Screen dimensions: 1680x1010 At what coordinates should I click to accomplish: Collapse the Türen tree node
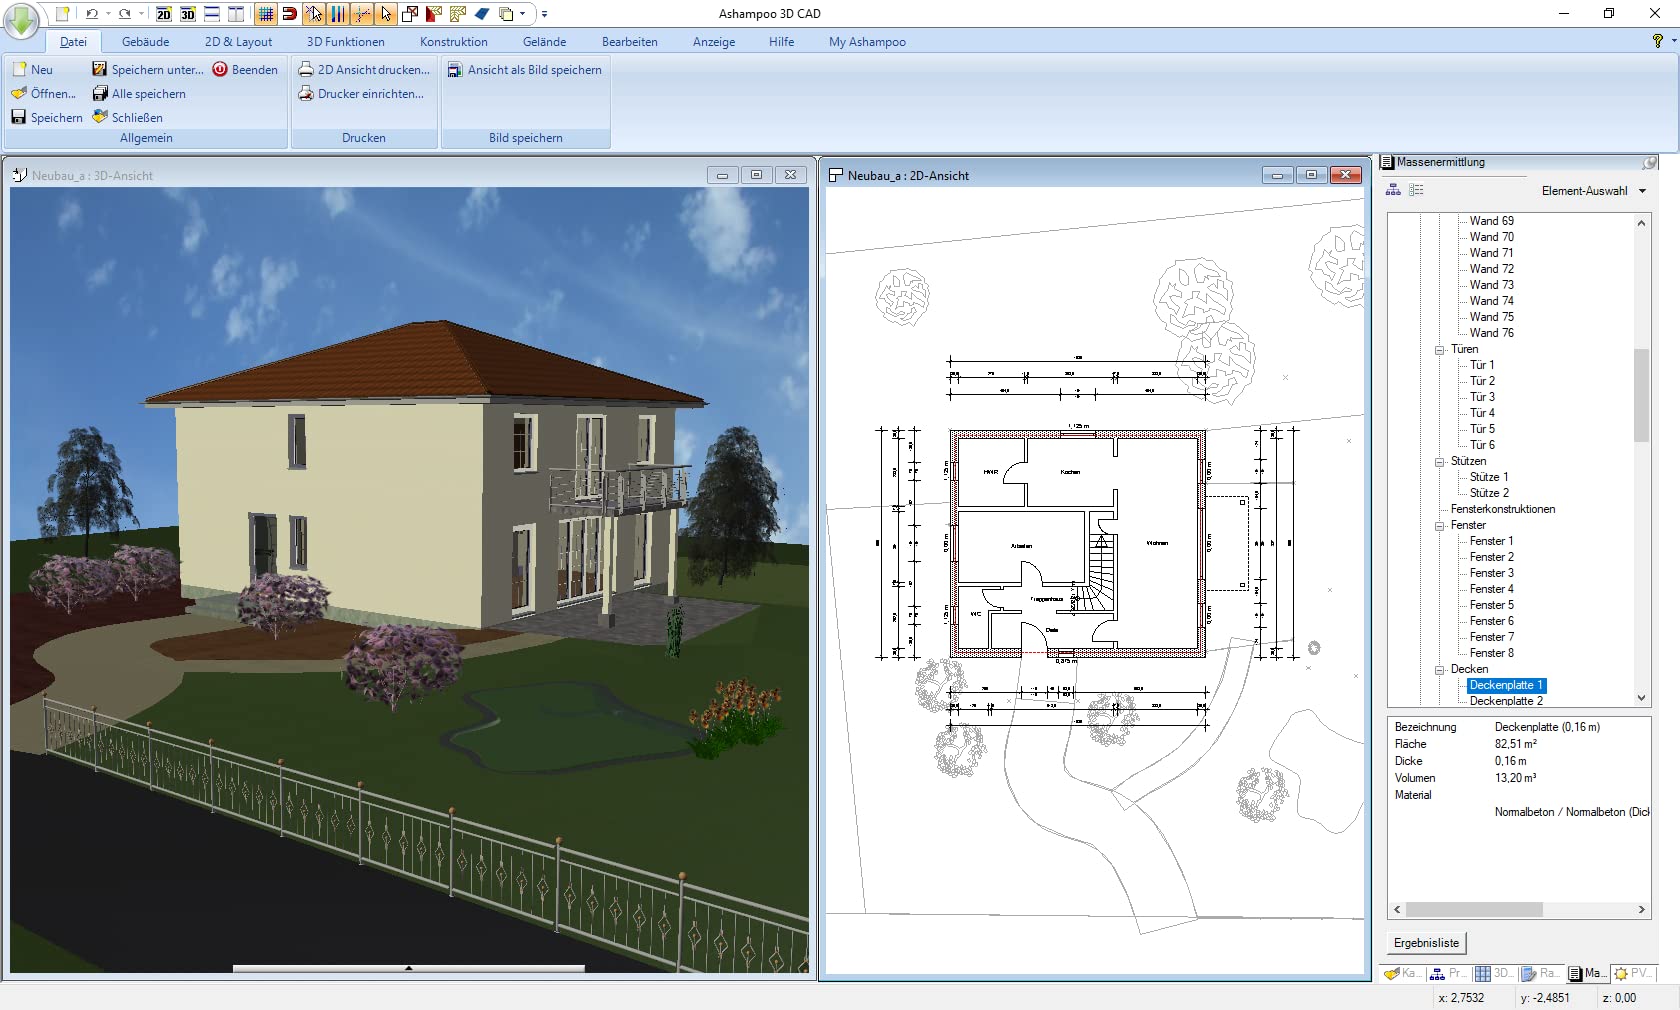point(1440,349)
